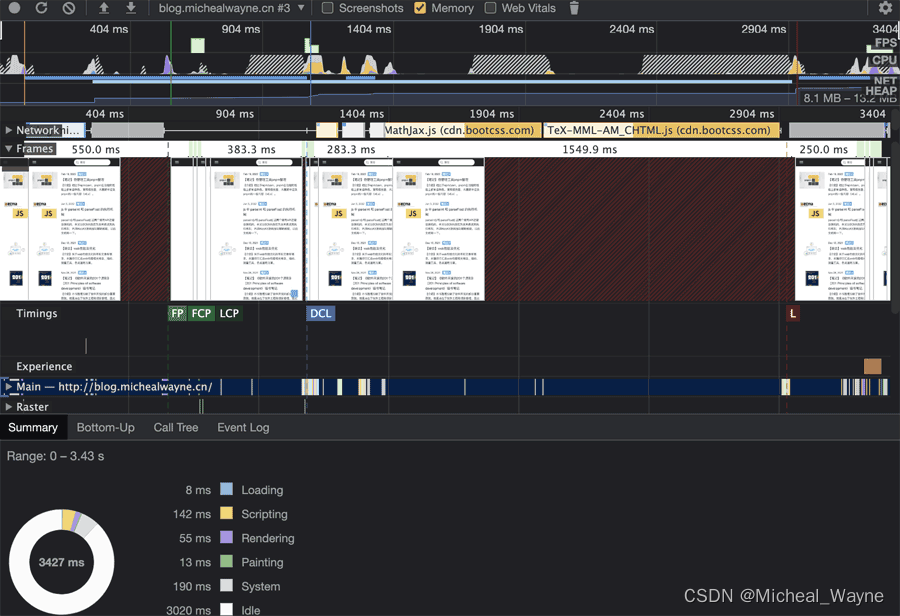Expand the Raster track
This screenshot has height=616, width=900.
tap(9, 407)
